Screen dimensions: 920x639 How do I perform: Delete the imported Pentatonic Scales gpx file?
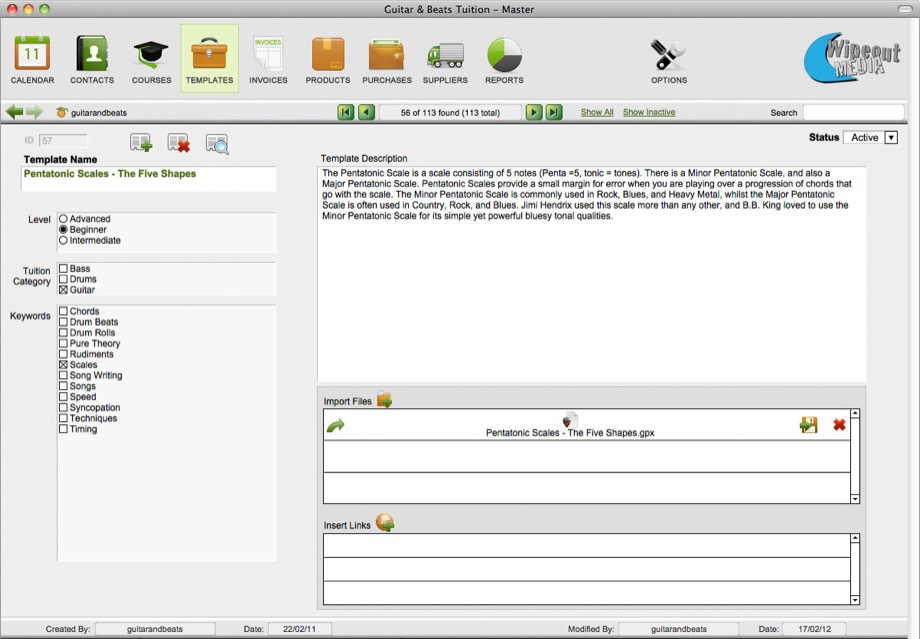[839, 425]
